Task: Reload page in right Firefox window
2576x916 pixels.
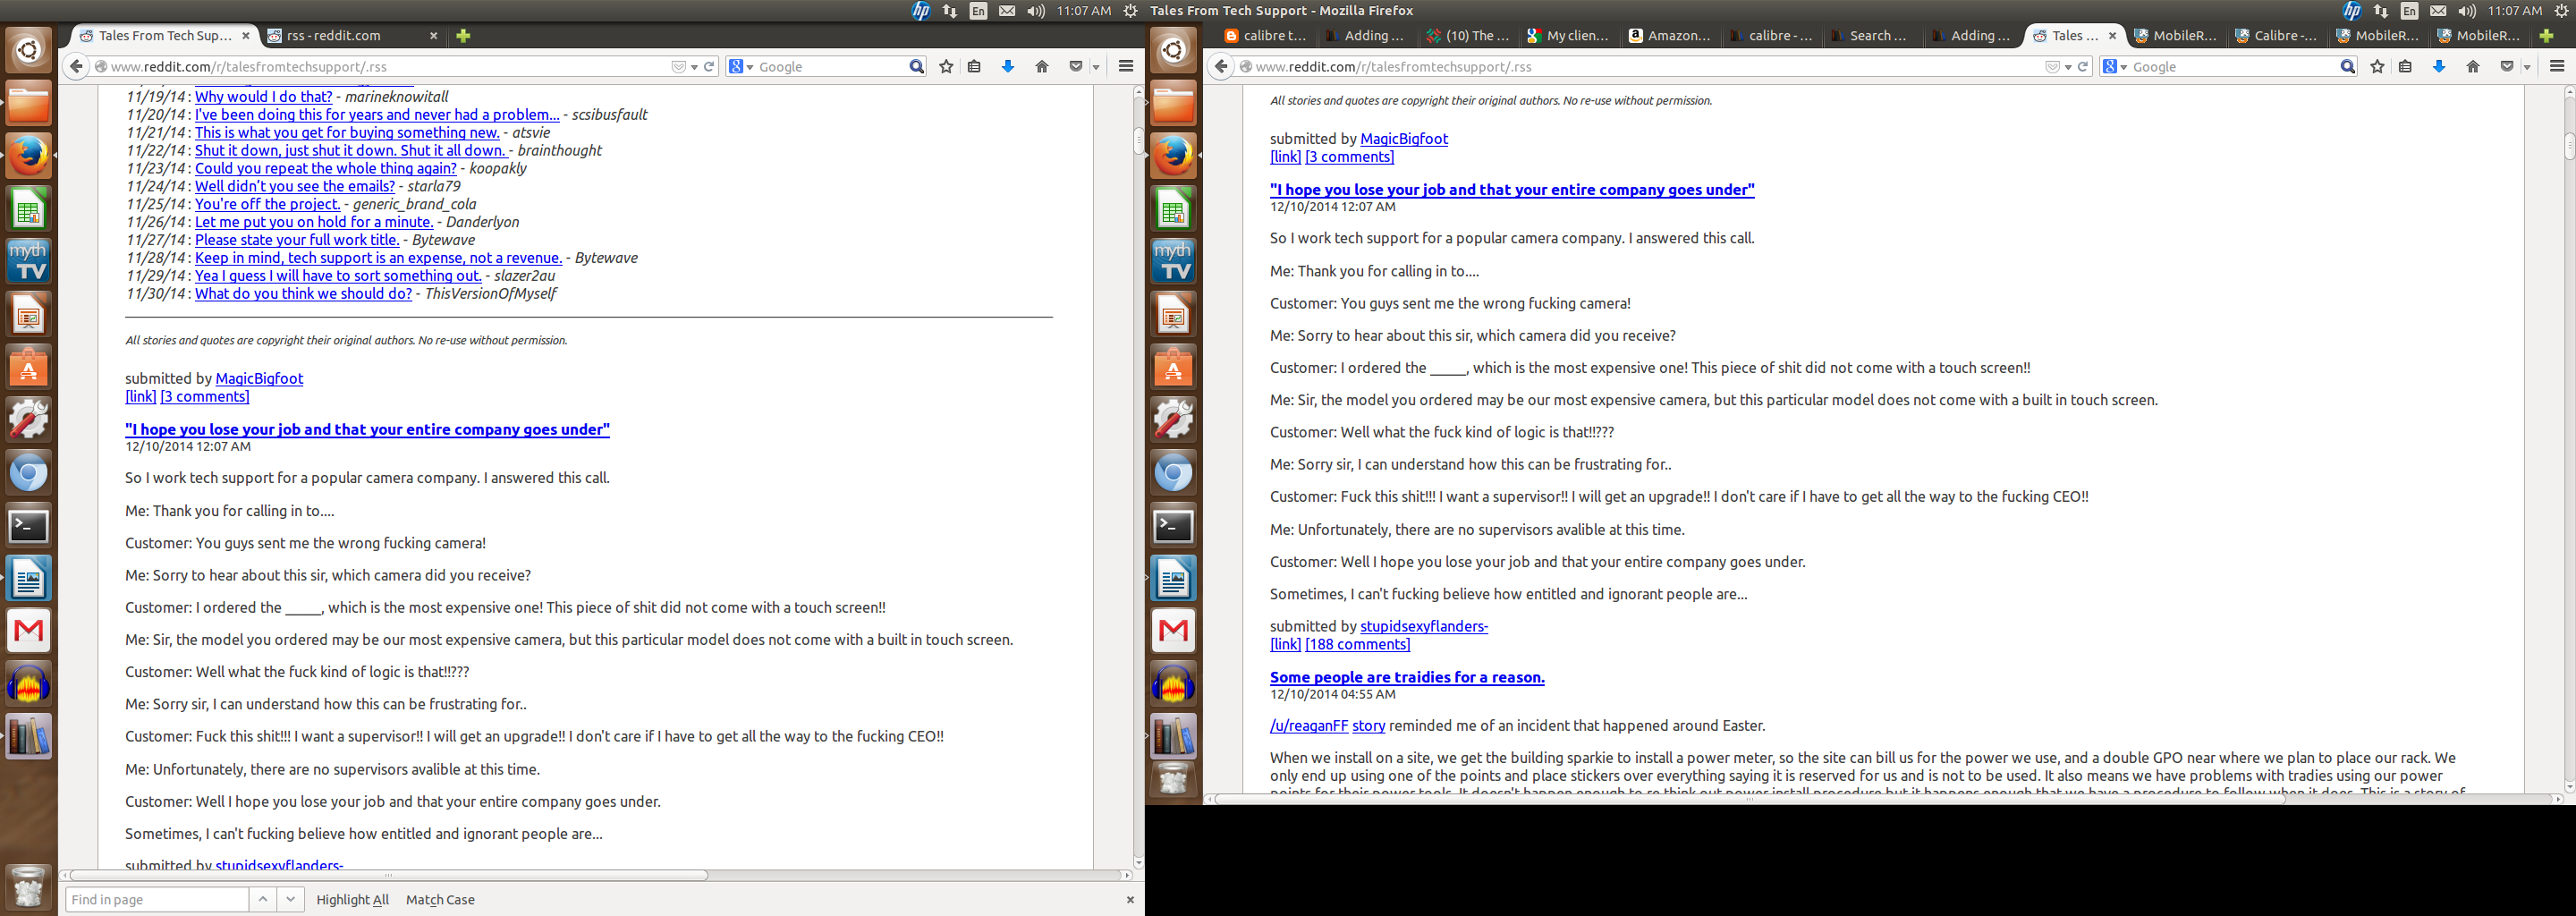Action: (2083, 66)
